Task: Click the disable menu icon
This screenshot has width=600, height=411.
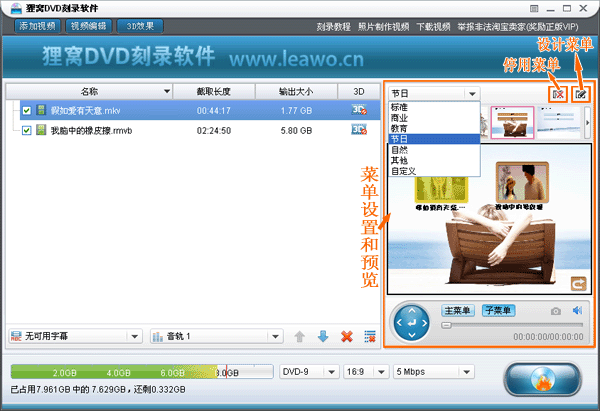Action: click(558, 94)
